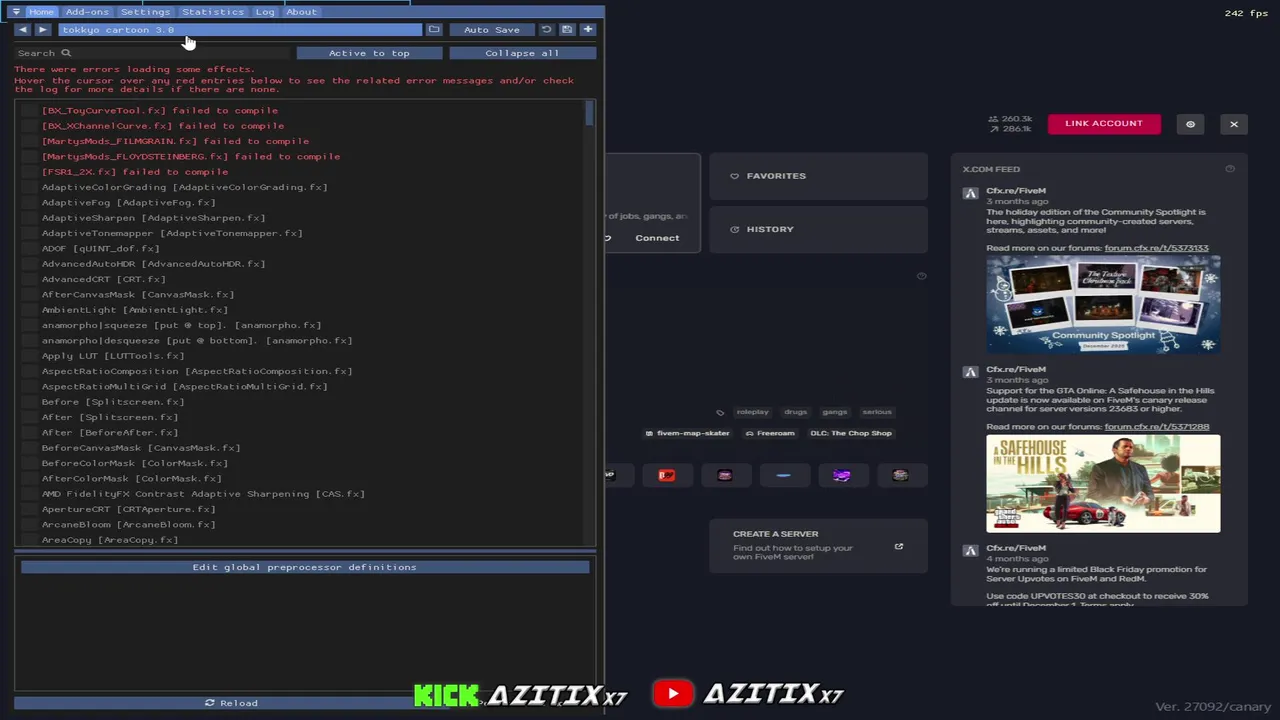Screen dimensions: 1280x720
Task: Click the reset preset undo icon
Action: pos(546,30)
